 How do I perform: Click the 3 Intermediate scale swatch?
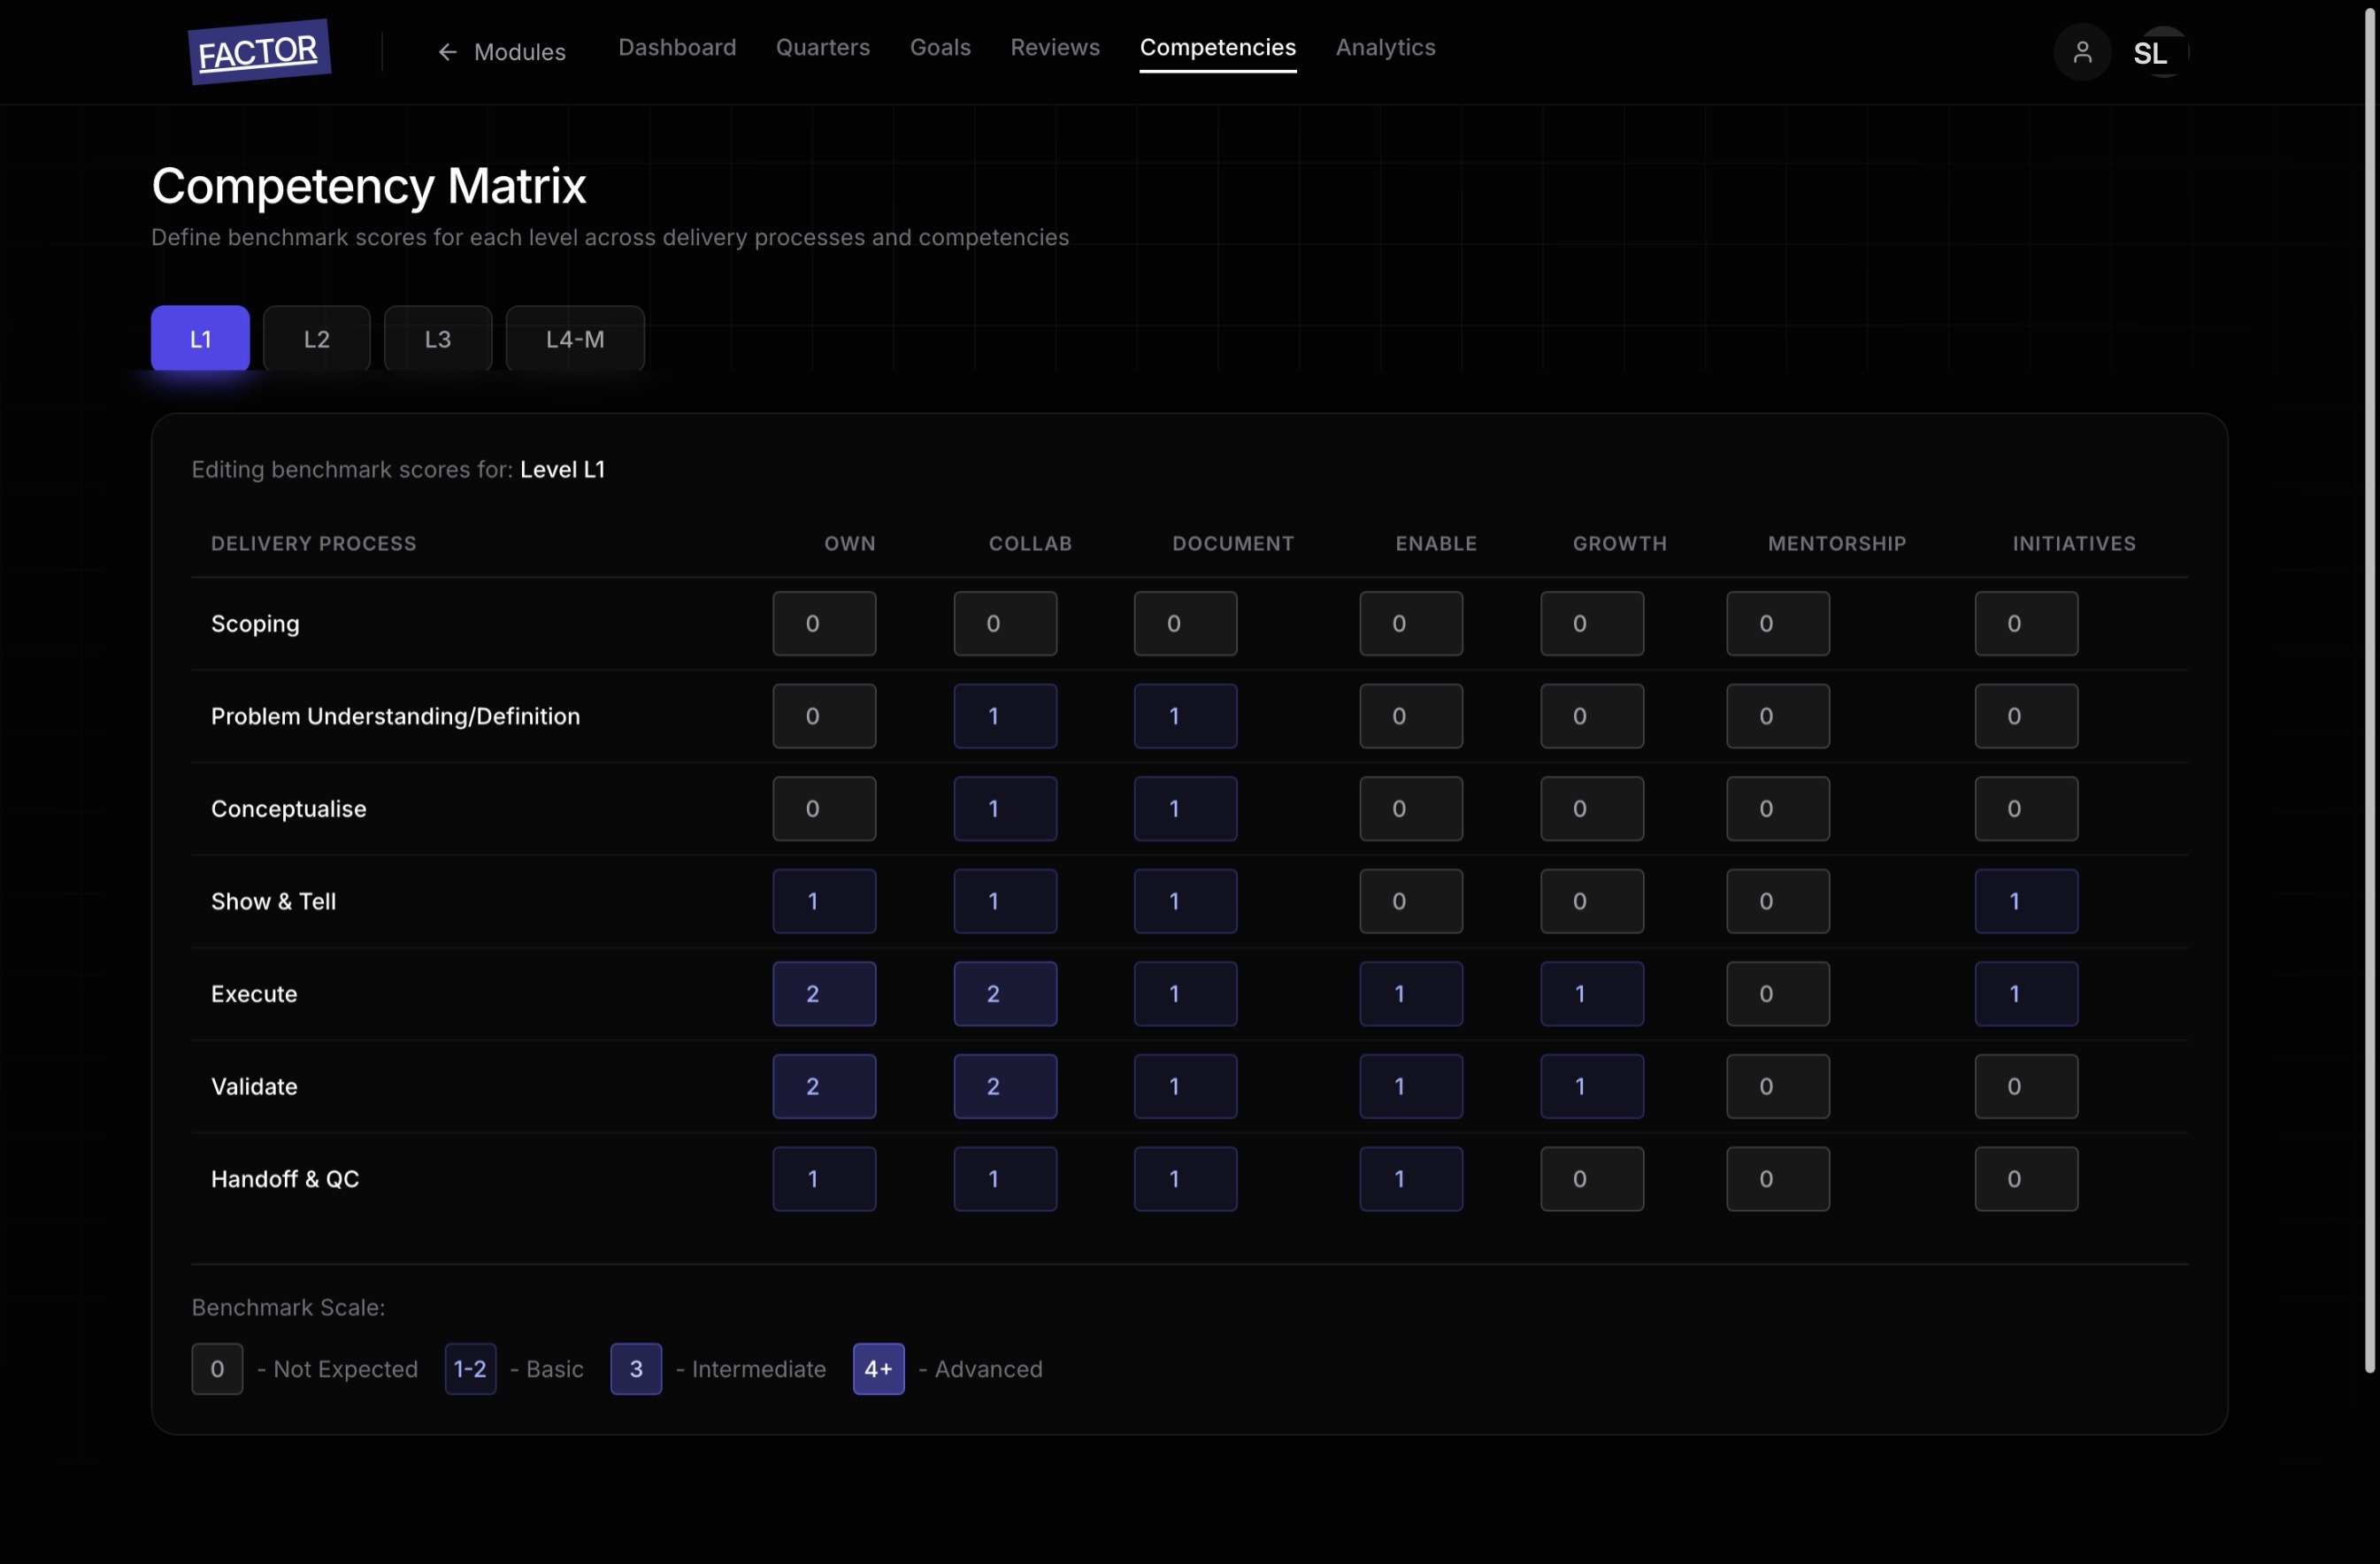(x=636, y=1369)
